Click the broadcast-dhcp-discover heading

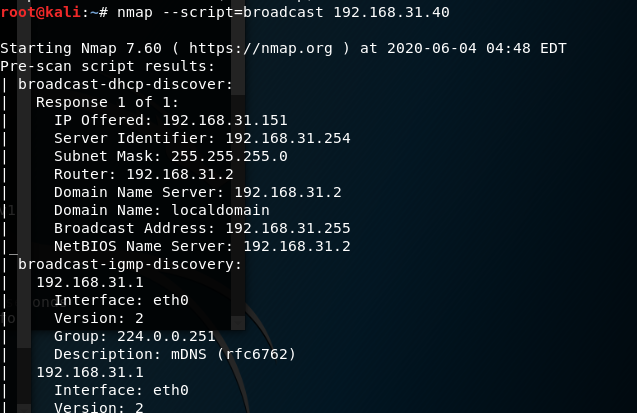124,84
